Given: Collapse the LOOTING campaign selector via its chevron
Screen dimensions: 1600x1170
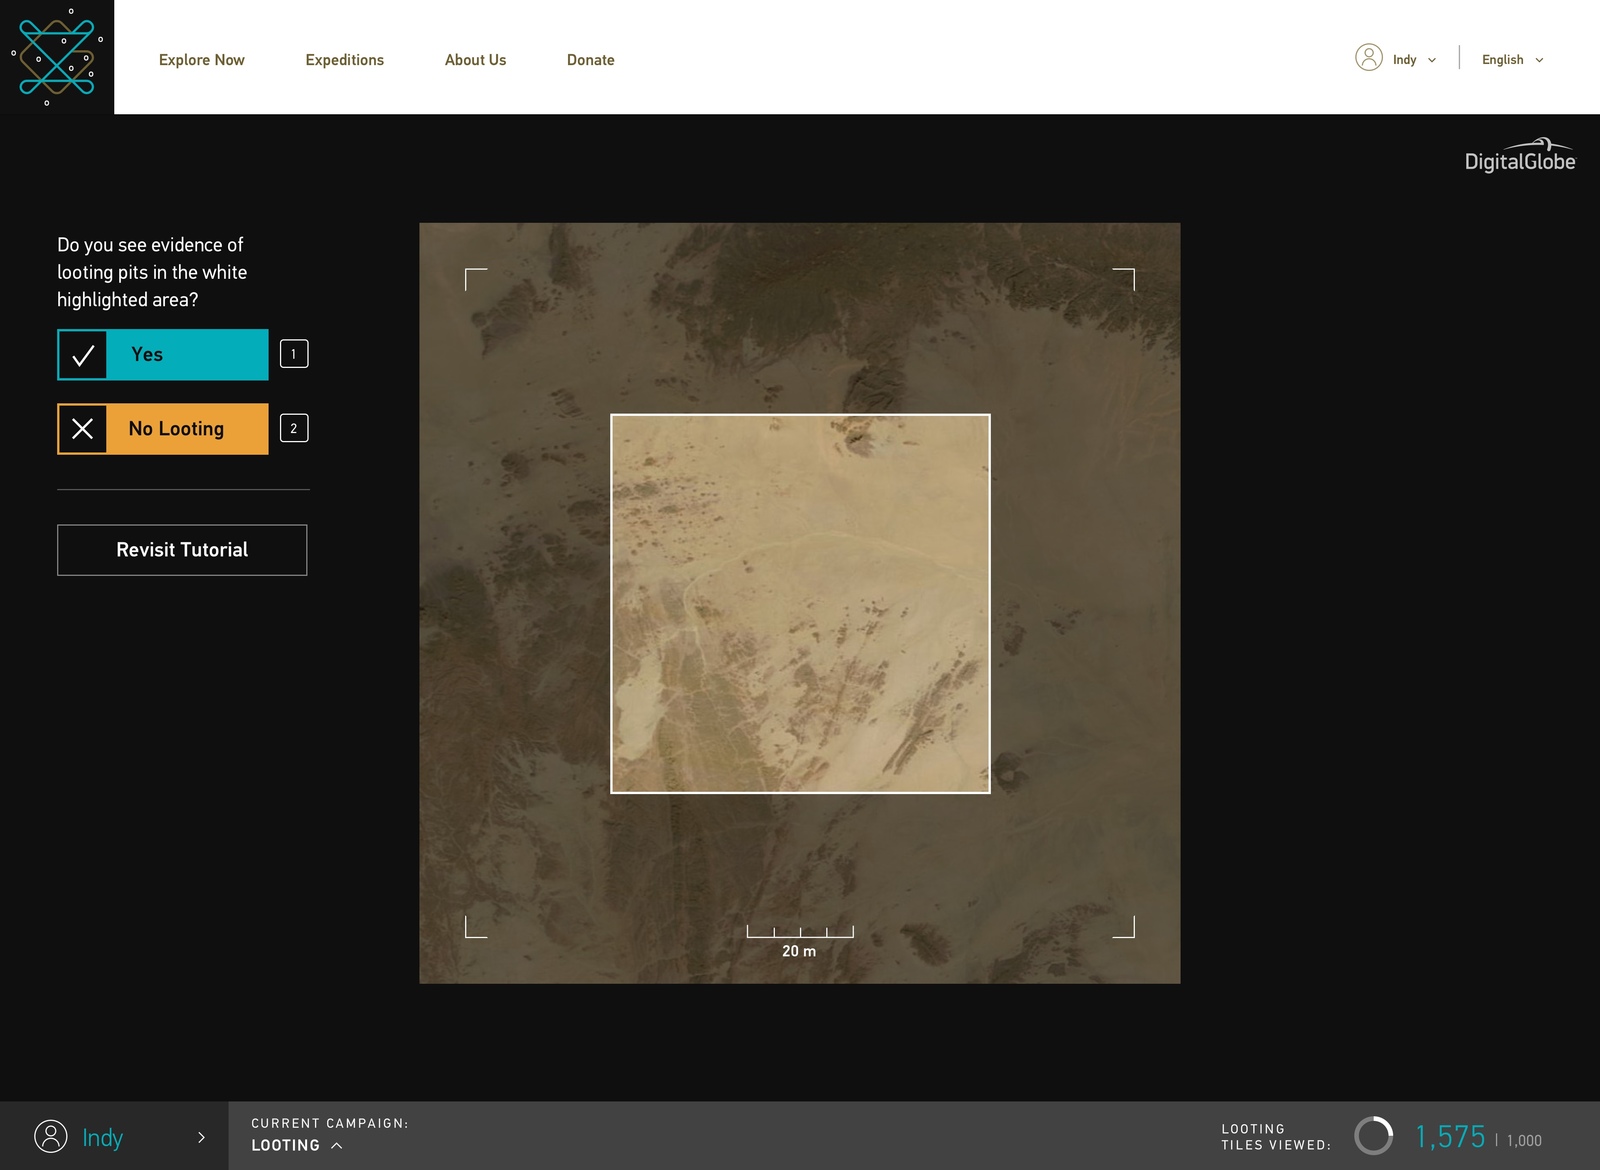Looking at the screenshot, I should [x=337, y=1146].
